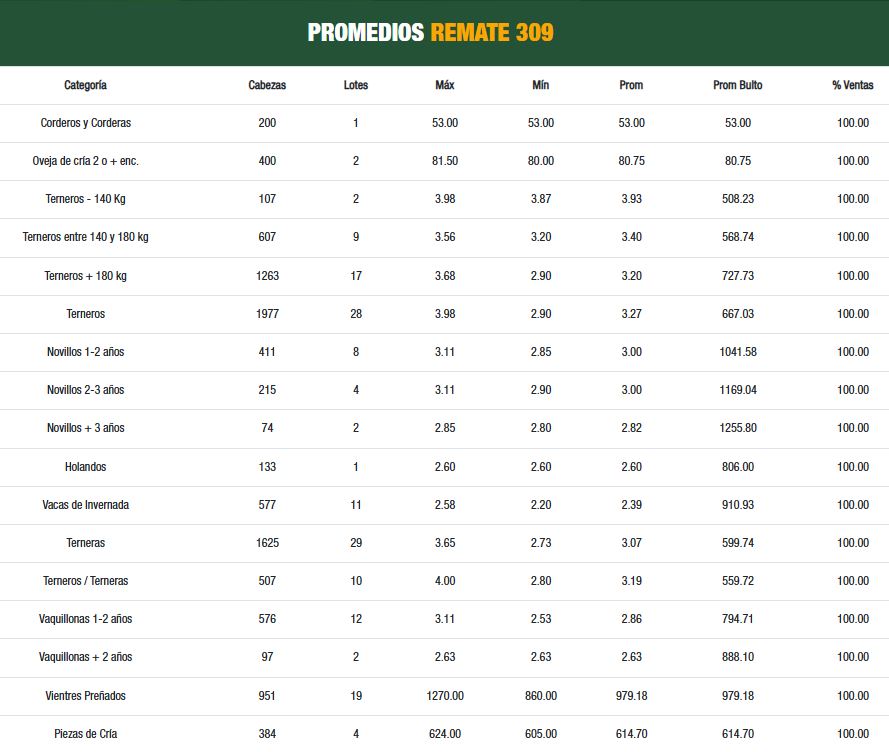Select the "Terneros - 140 Kg" row
The height and width of the screenshot is (752, 889).
click(x=85, y=199)
